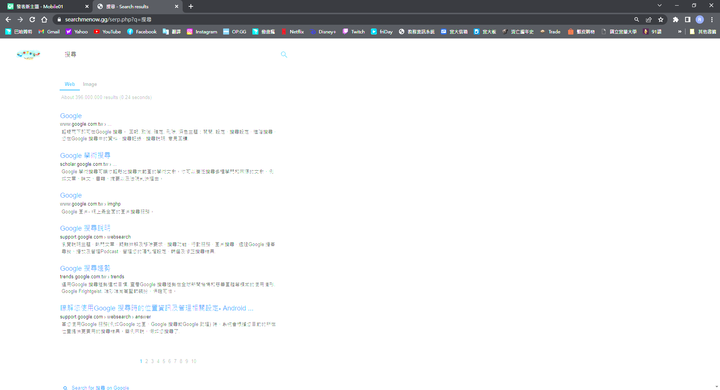Open the scholar.google.com result title link
The width and height of the screenshot is (720, 390).
tap(85, 155)
